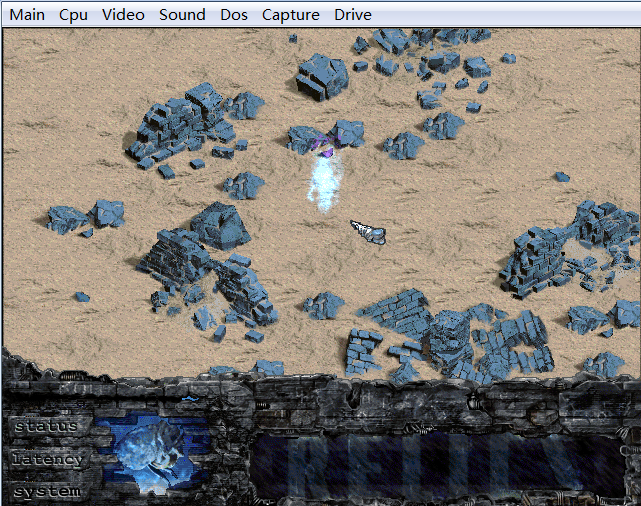Click the system button in game panel
Viewport: 641px width, 506px height.
[47, 492]
